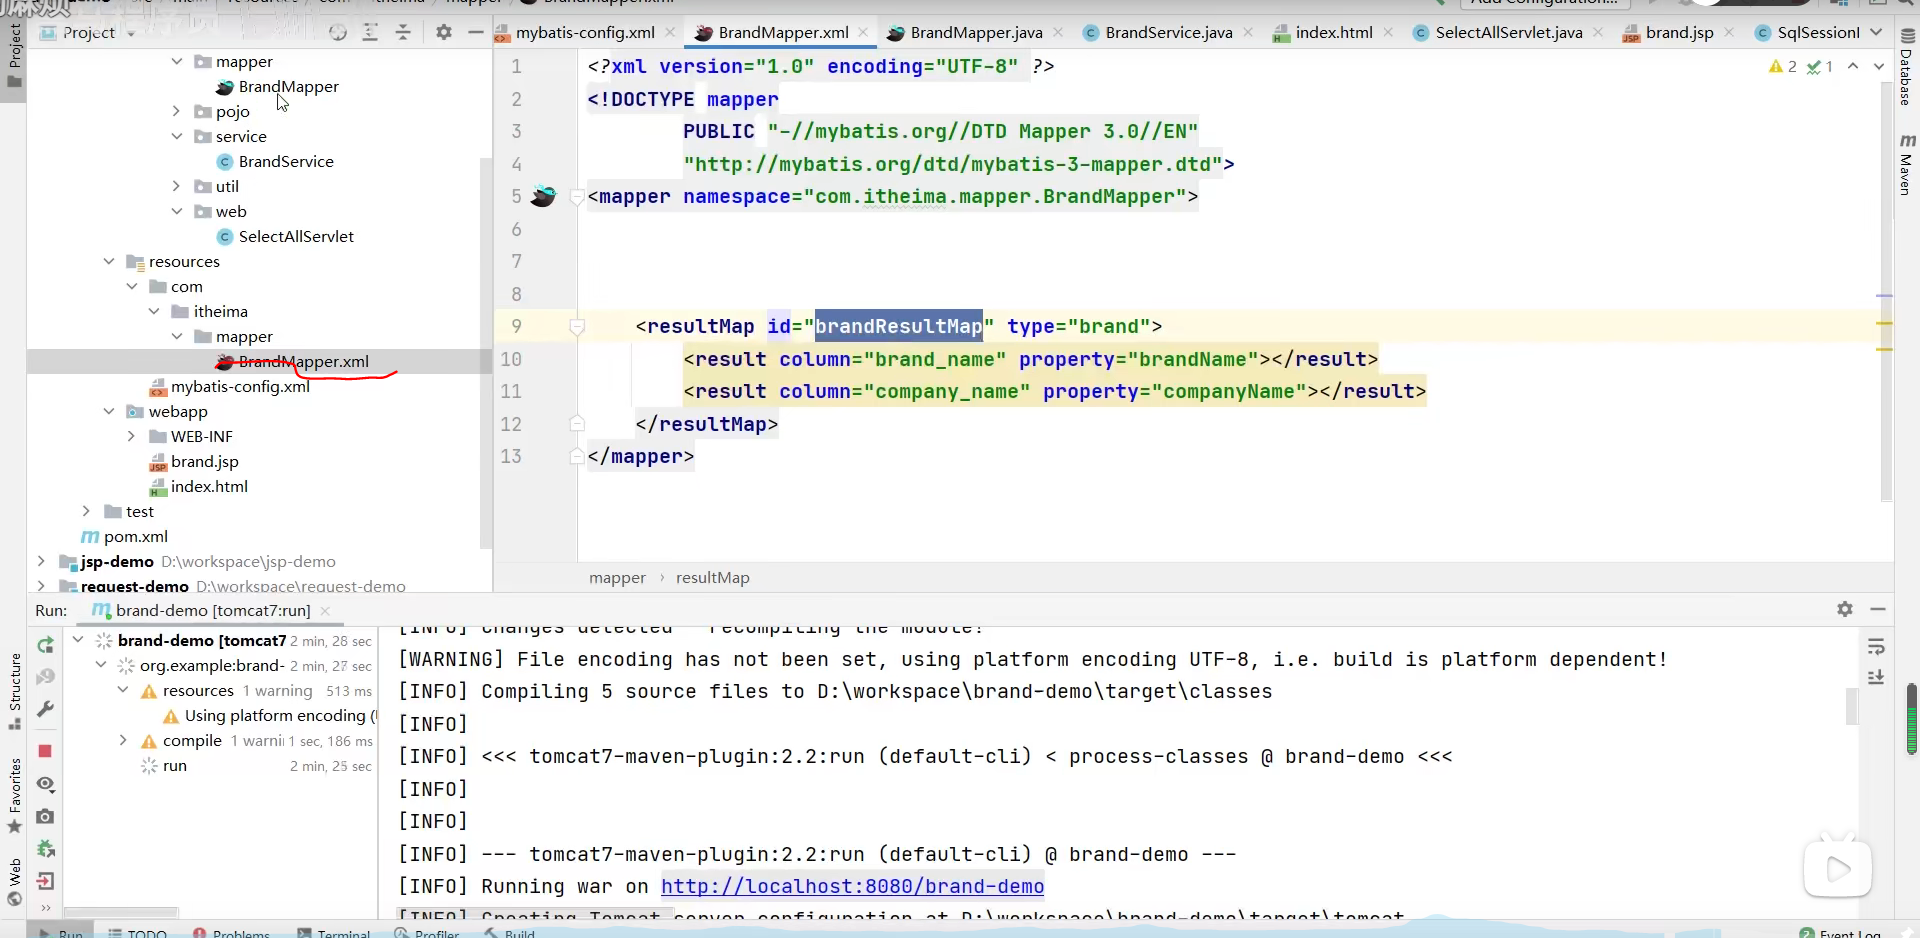Open Project panel gear options
This screenshot has width=1920, height=938.
(x=444, y=33)
